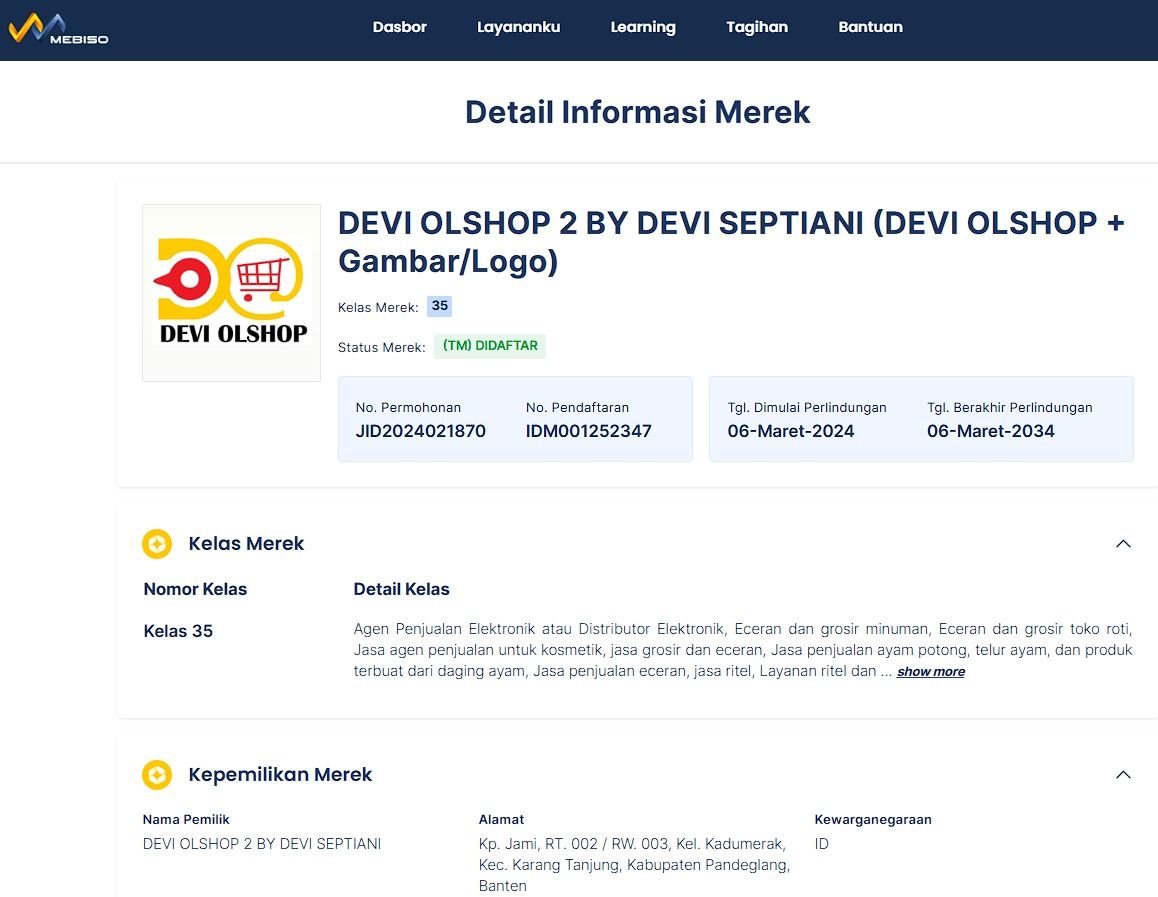Image resolution: width=1158 pixels, height=897 pixels.
Task: Click the end date 06-Maret-2034
Action: tap(990, 431)
